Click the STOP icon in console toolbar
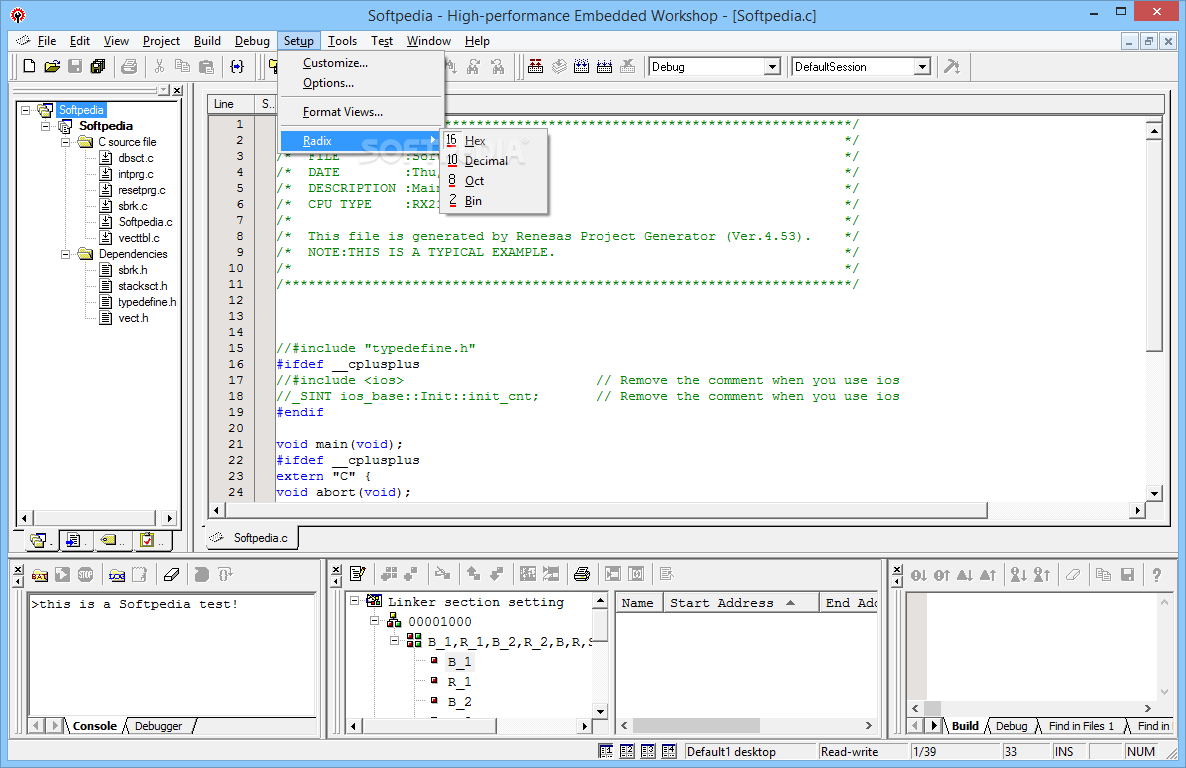Image resolution: width=1186 pixels, height=768 pixels. click(x=85, y=575)
